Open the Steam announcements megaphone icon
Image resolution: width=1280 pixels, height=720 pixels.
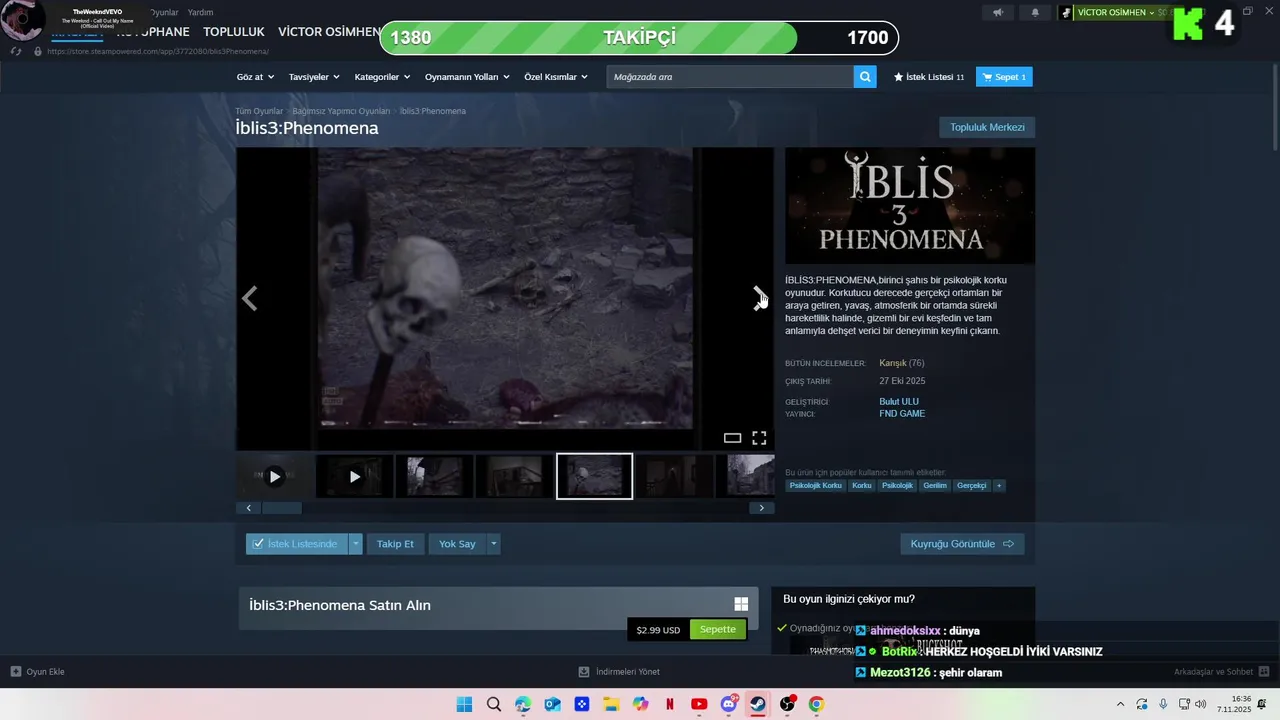pyautogui.click(x=997, y=13)
